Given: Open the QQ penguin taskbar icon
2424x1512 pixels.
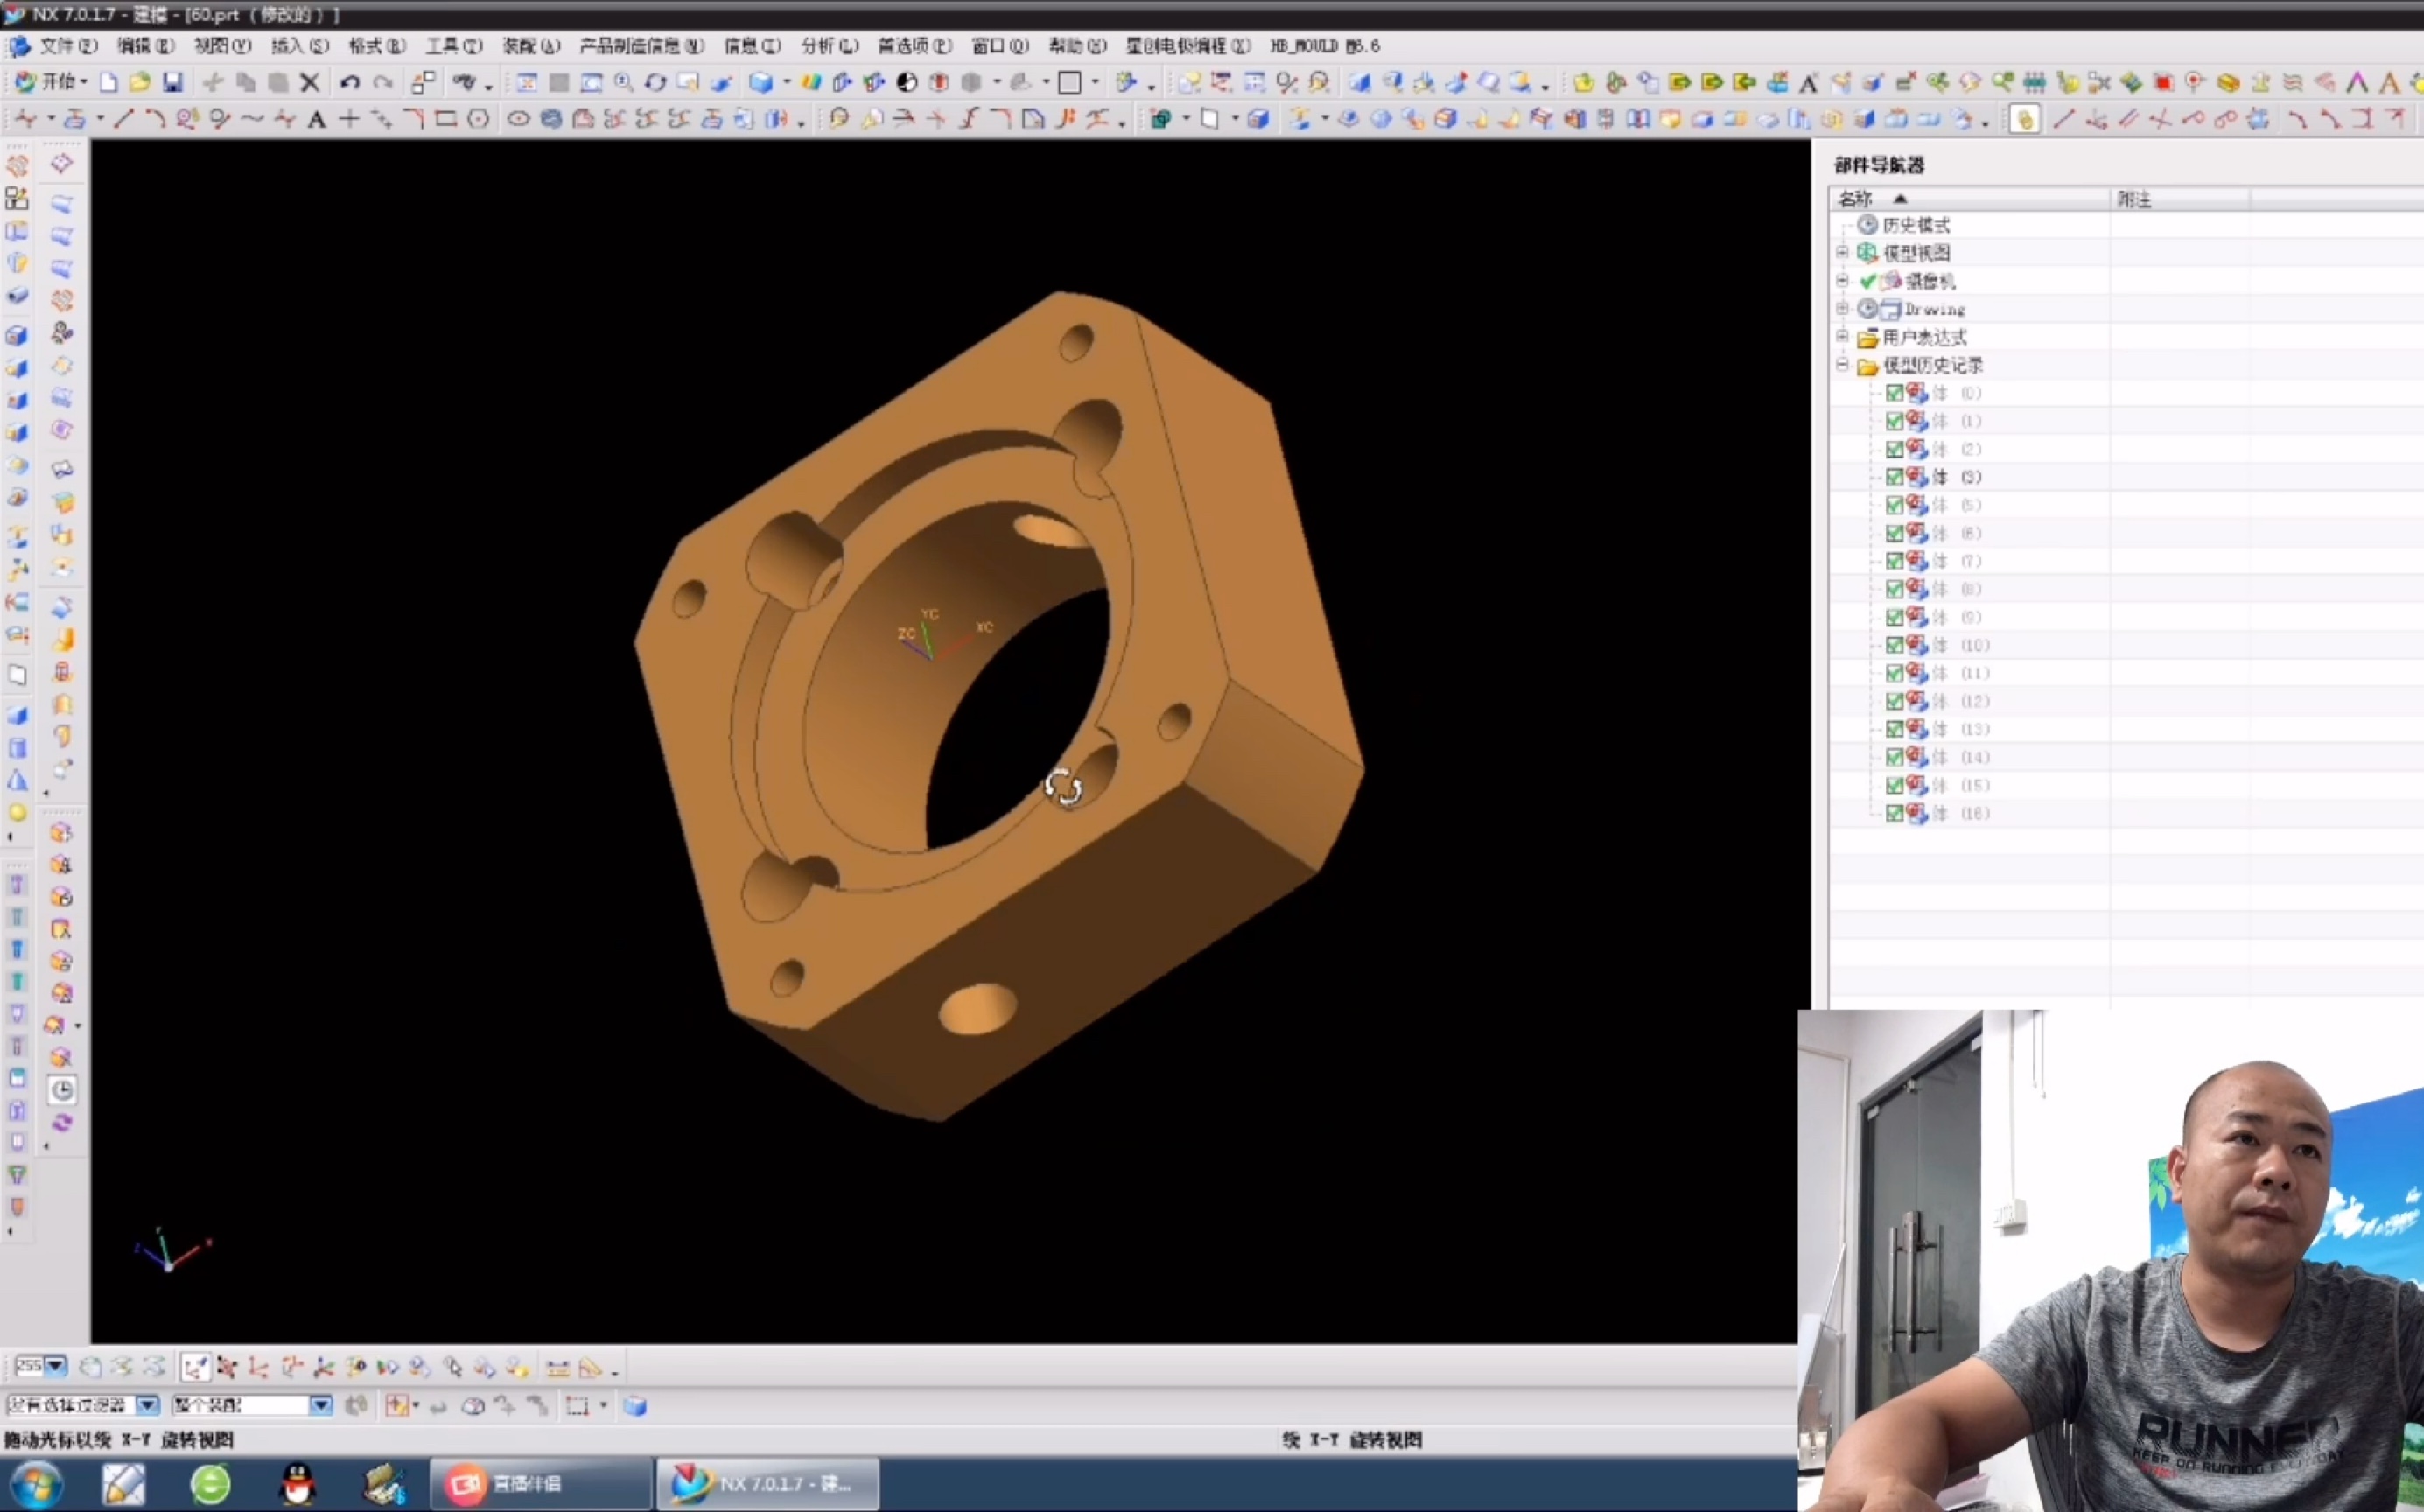Looking at the screenshot, I should (298, 1484).
